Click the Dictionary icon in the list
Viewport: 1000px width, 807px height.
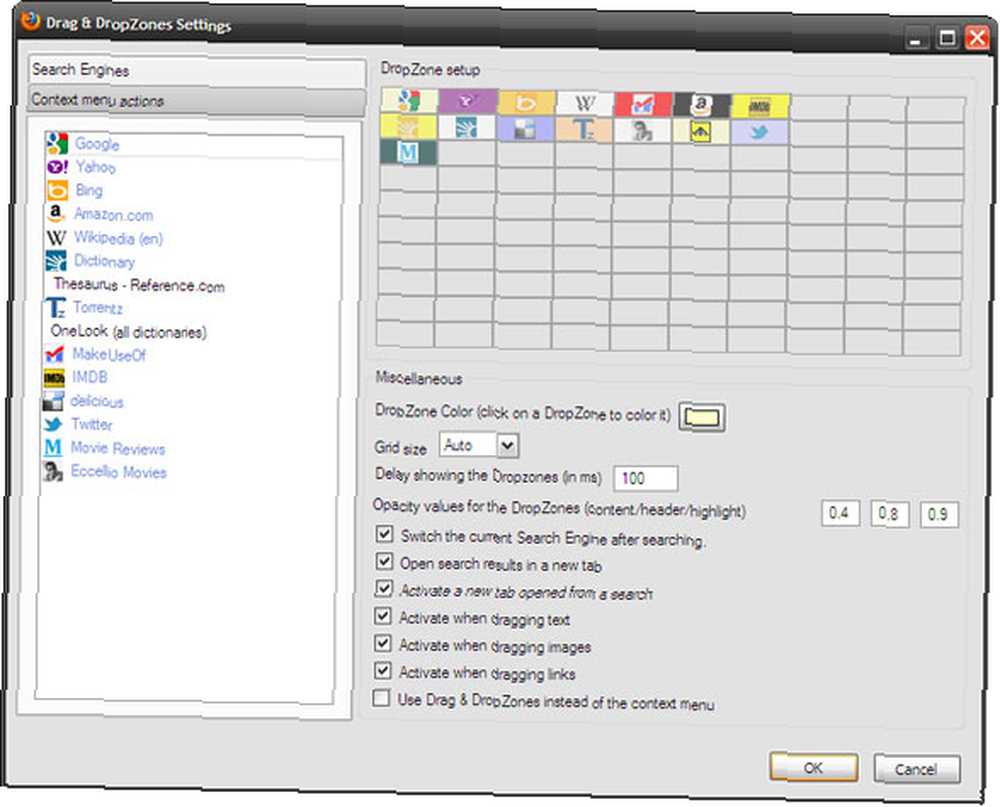coord(55,261)
